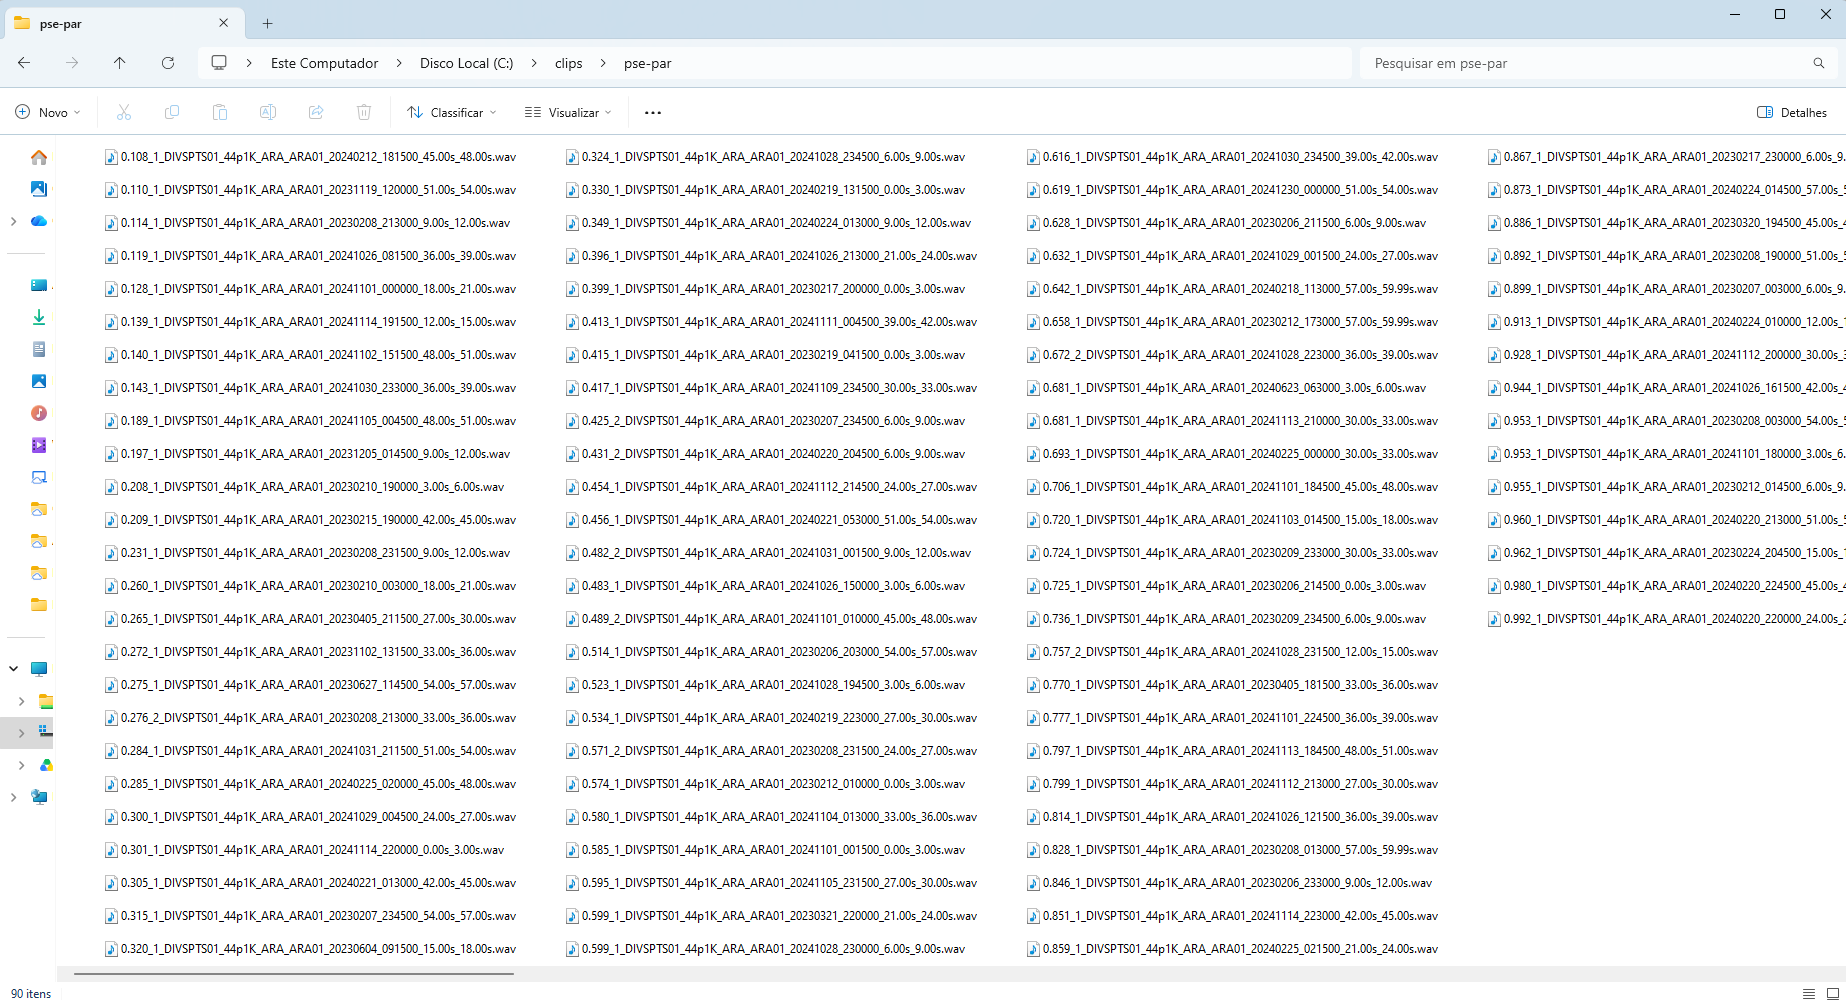Viewport: 1846px width, 1003px height.
Task: Select file starting 0.867_1_DIVSPTS01
Action: (x=1666, y=157)
